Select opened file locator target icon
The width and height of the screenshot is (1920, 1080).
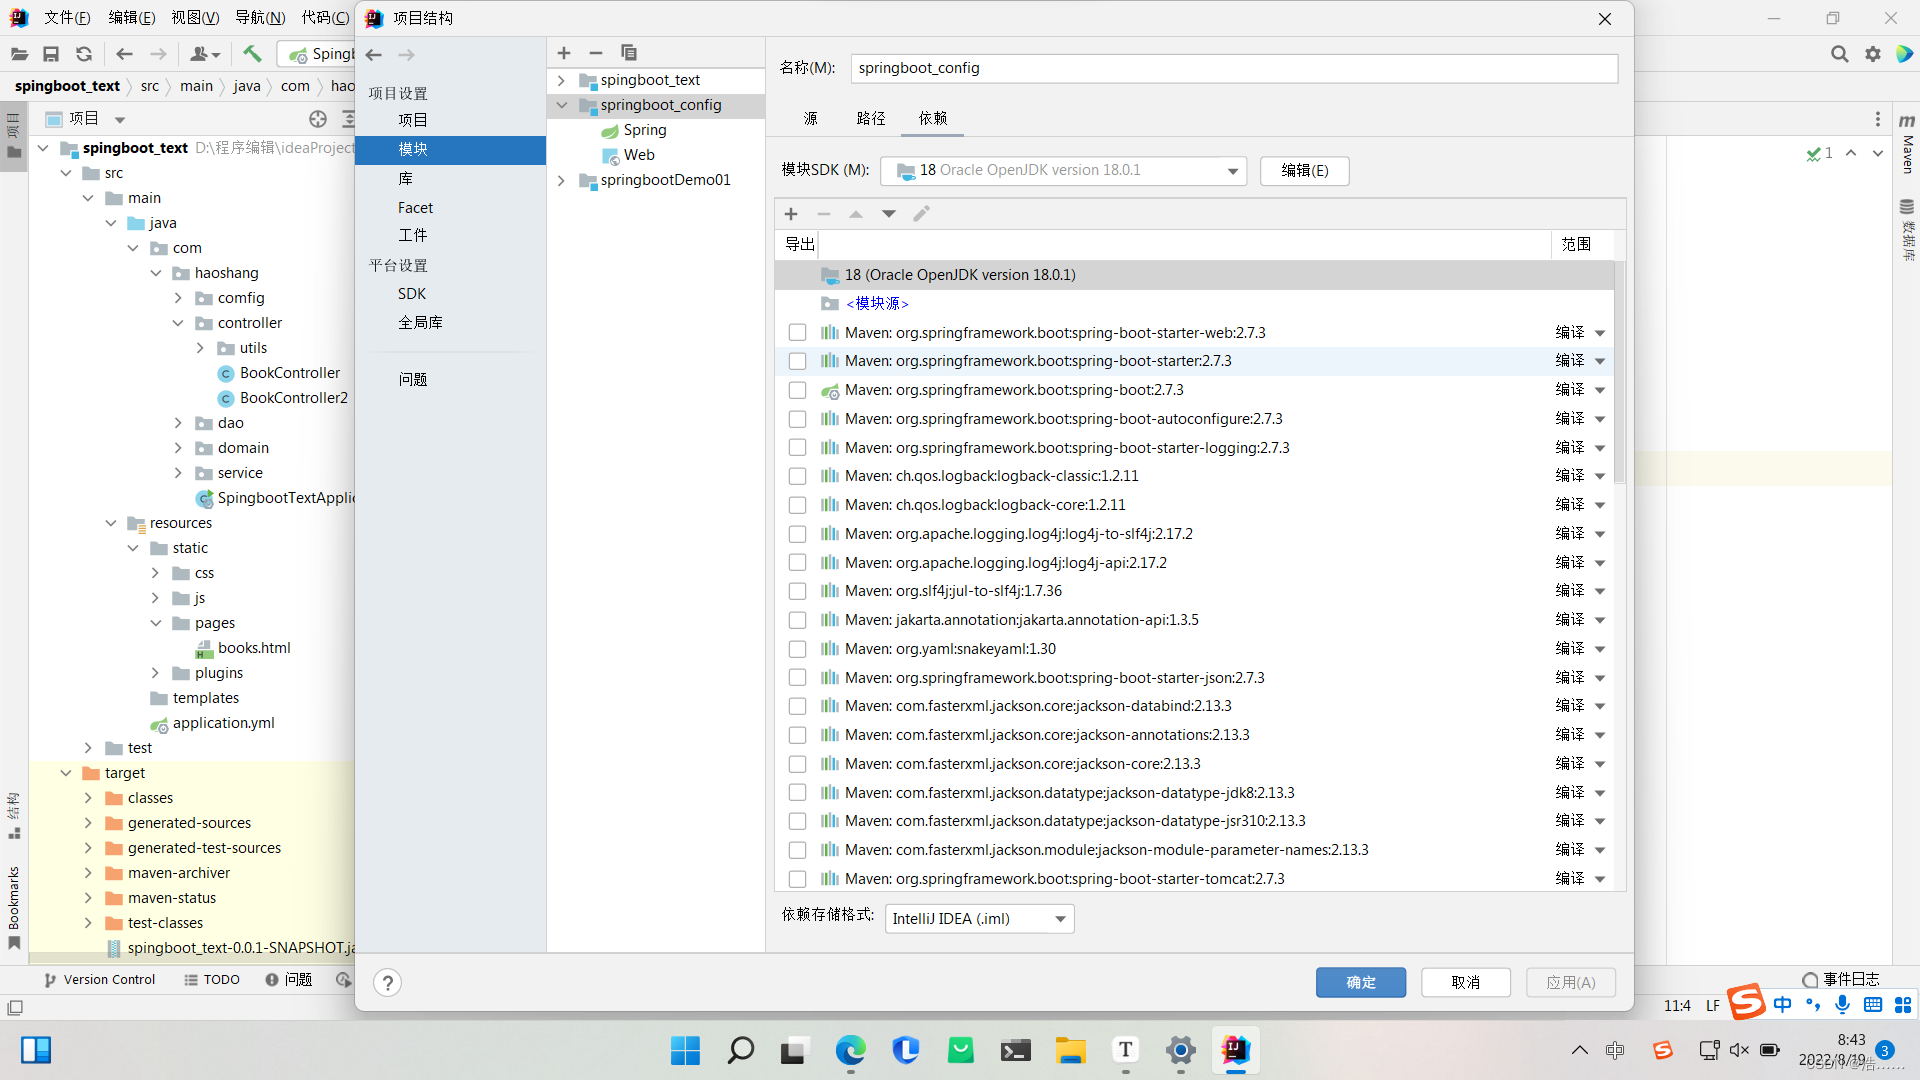318,119
